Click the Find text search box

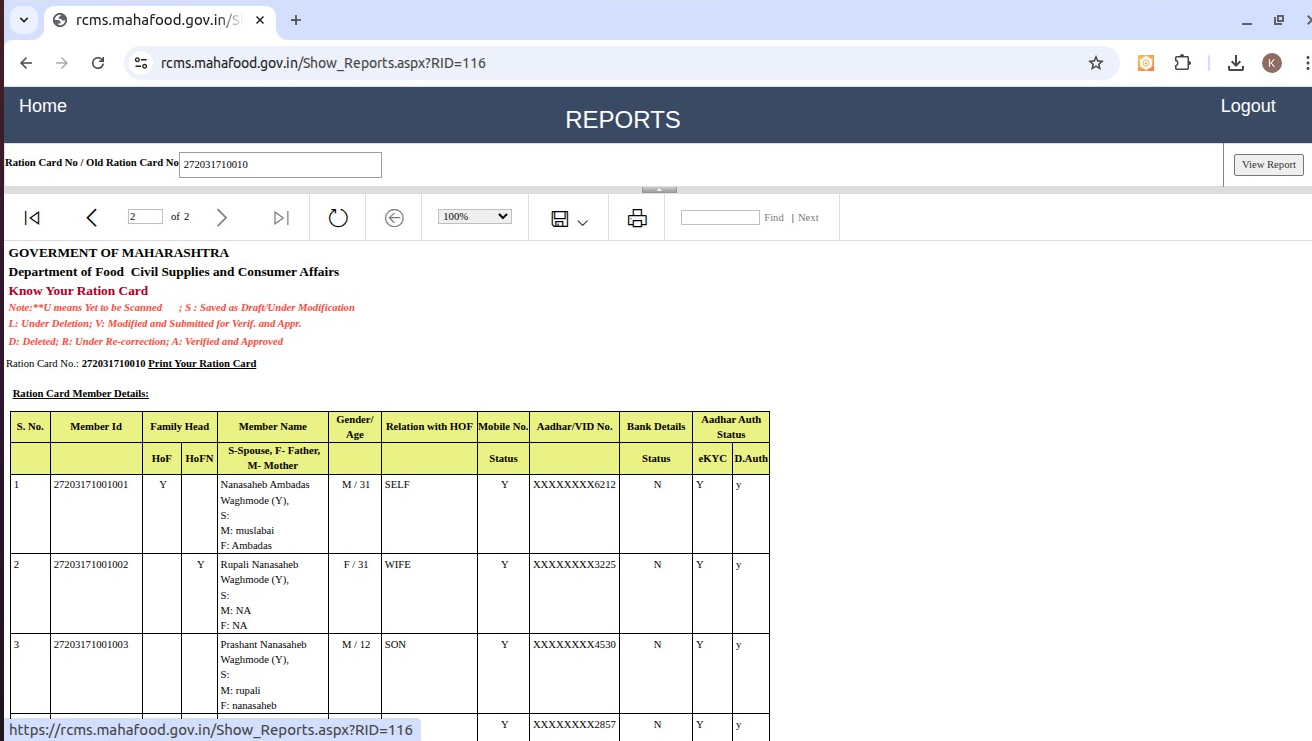[x=719, y=218]
